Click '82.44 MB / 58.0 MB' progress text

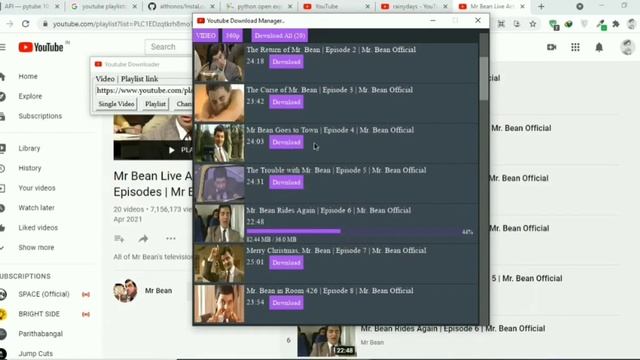point(271,239)
